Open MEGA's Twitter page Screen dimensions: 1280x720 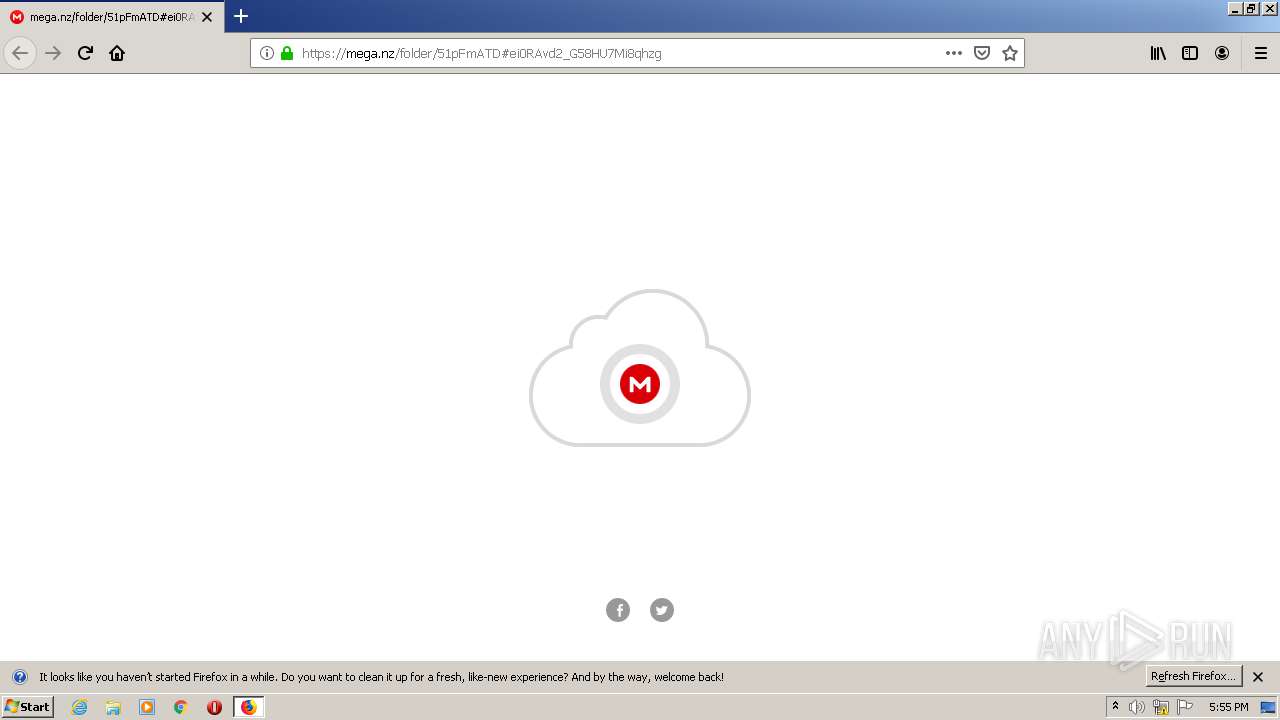pos(662,610)
